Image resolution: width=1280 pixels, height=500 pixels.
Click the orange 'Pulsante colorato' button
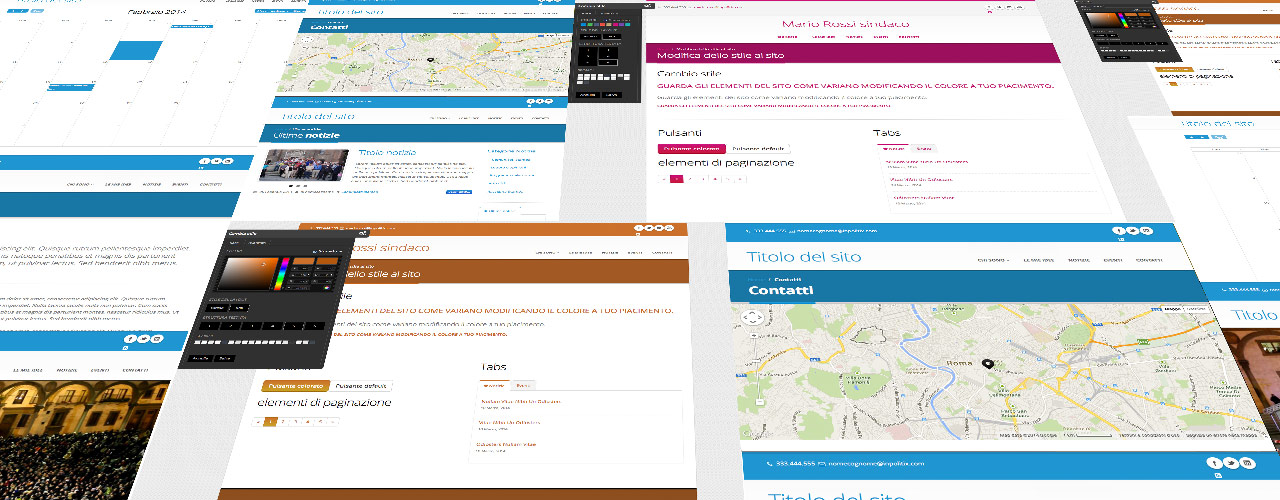pos(295,385)
